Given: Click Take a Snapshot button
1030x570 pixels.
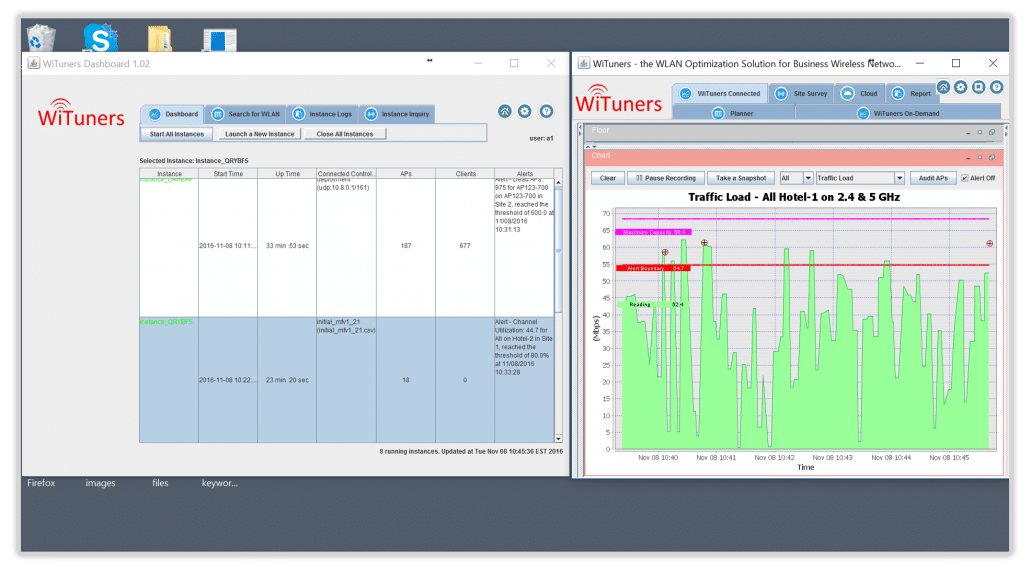Looking at the screenshot, I should coord(740,178).
